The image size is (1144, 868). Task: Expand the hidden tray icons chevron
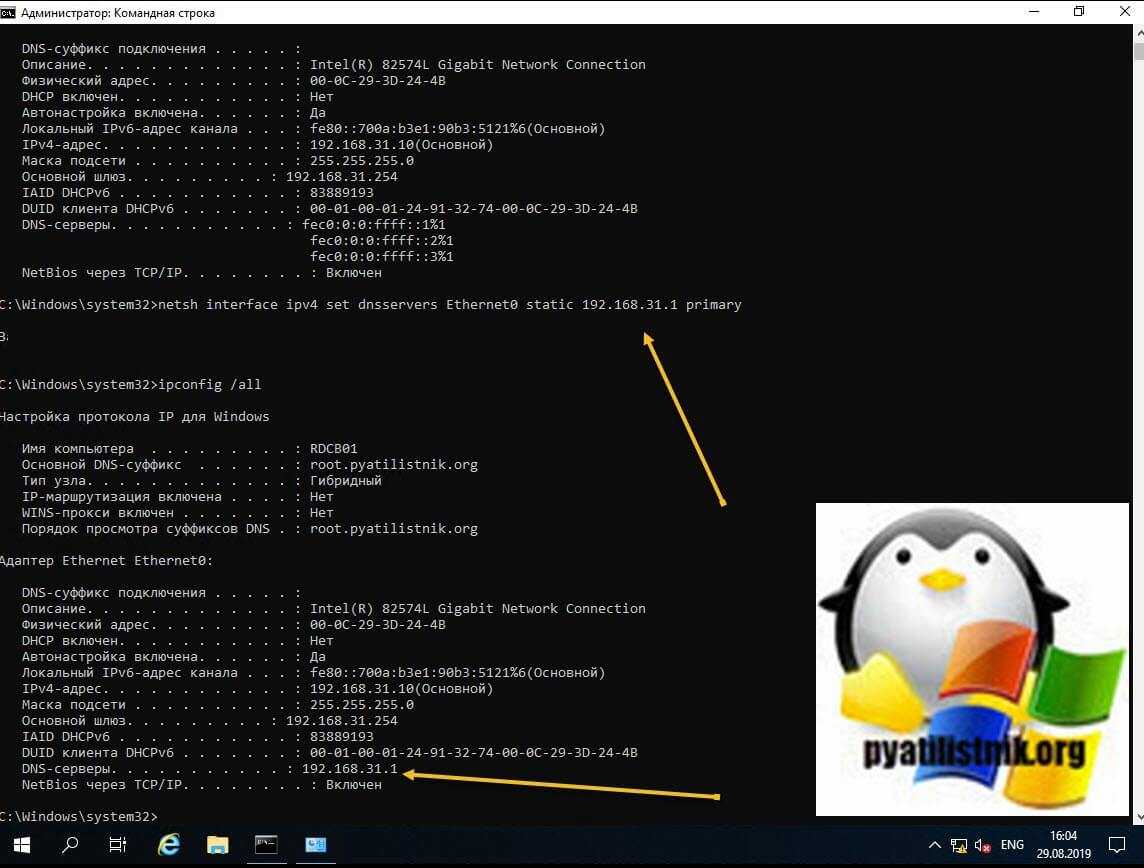935,845
